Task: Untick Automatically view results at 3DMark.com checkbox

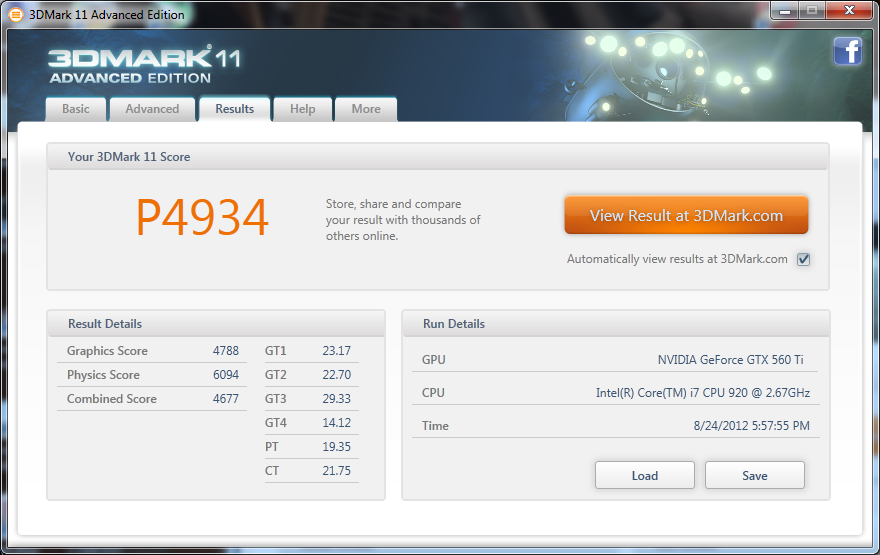Action: coord(804,259)
